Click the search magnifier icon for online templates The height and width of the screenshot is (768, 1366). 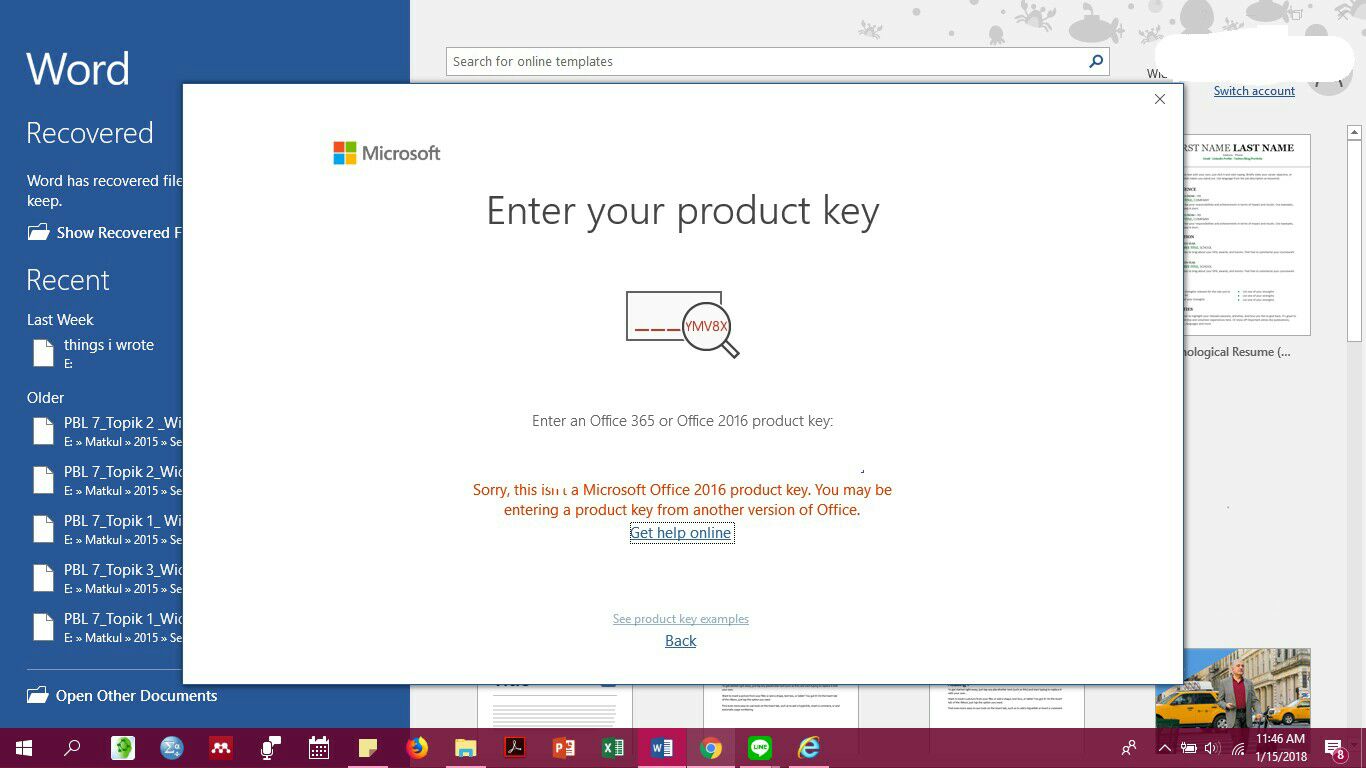(1096, 61)
